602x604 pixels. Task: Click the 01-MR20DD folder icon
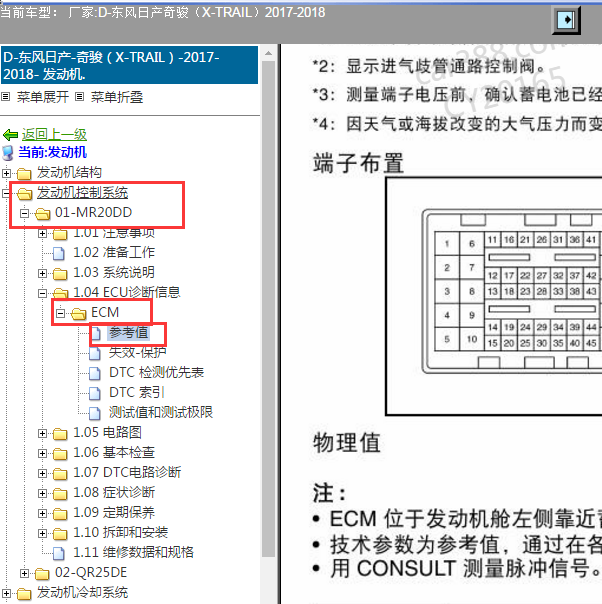(x=42, y=214)
